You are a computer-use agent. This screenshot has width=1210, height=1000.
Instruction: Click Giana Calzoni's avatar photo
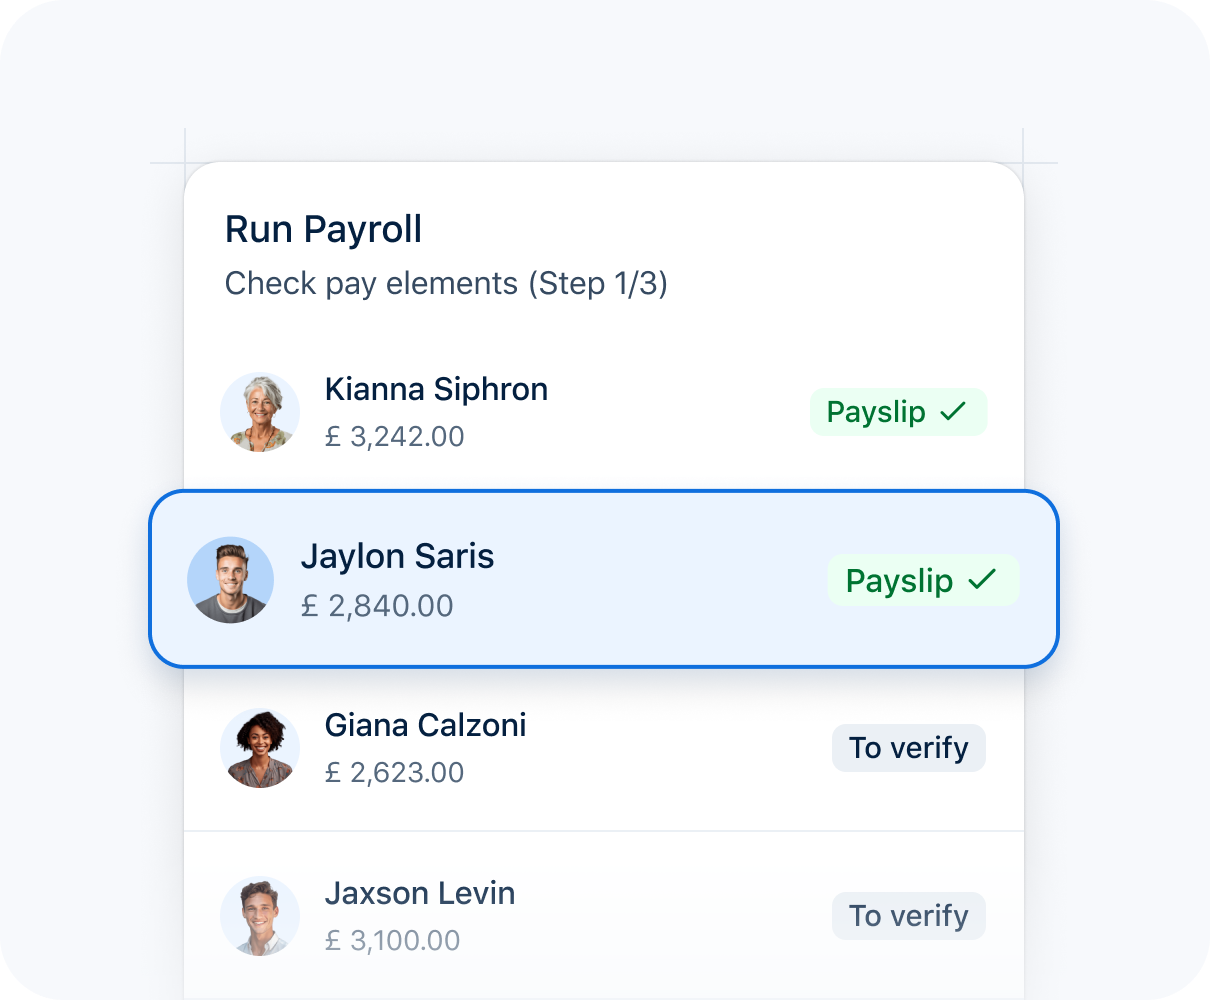(260, 748)
